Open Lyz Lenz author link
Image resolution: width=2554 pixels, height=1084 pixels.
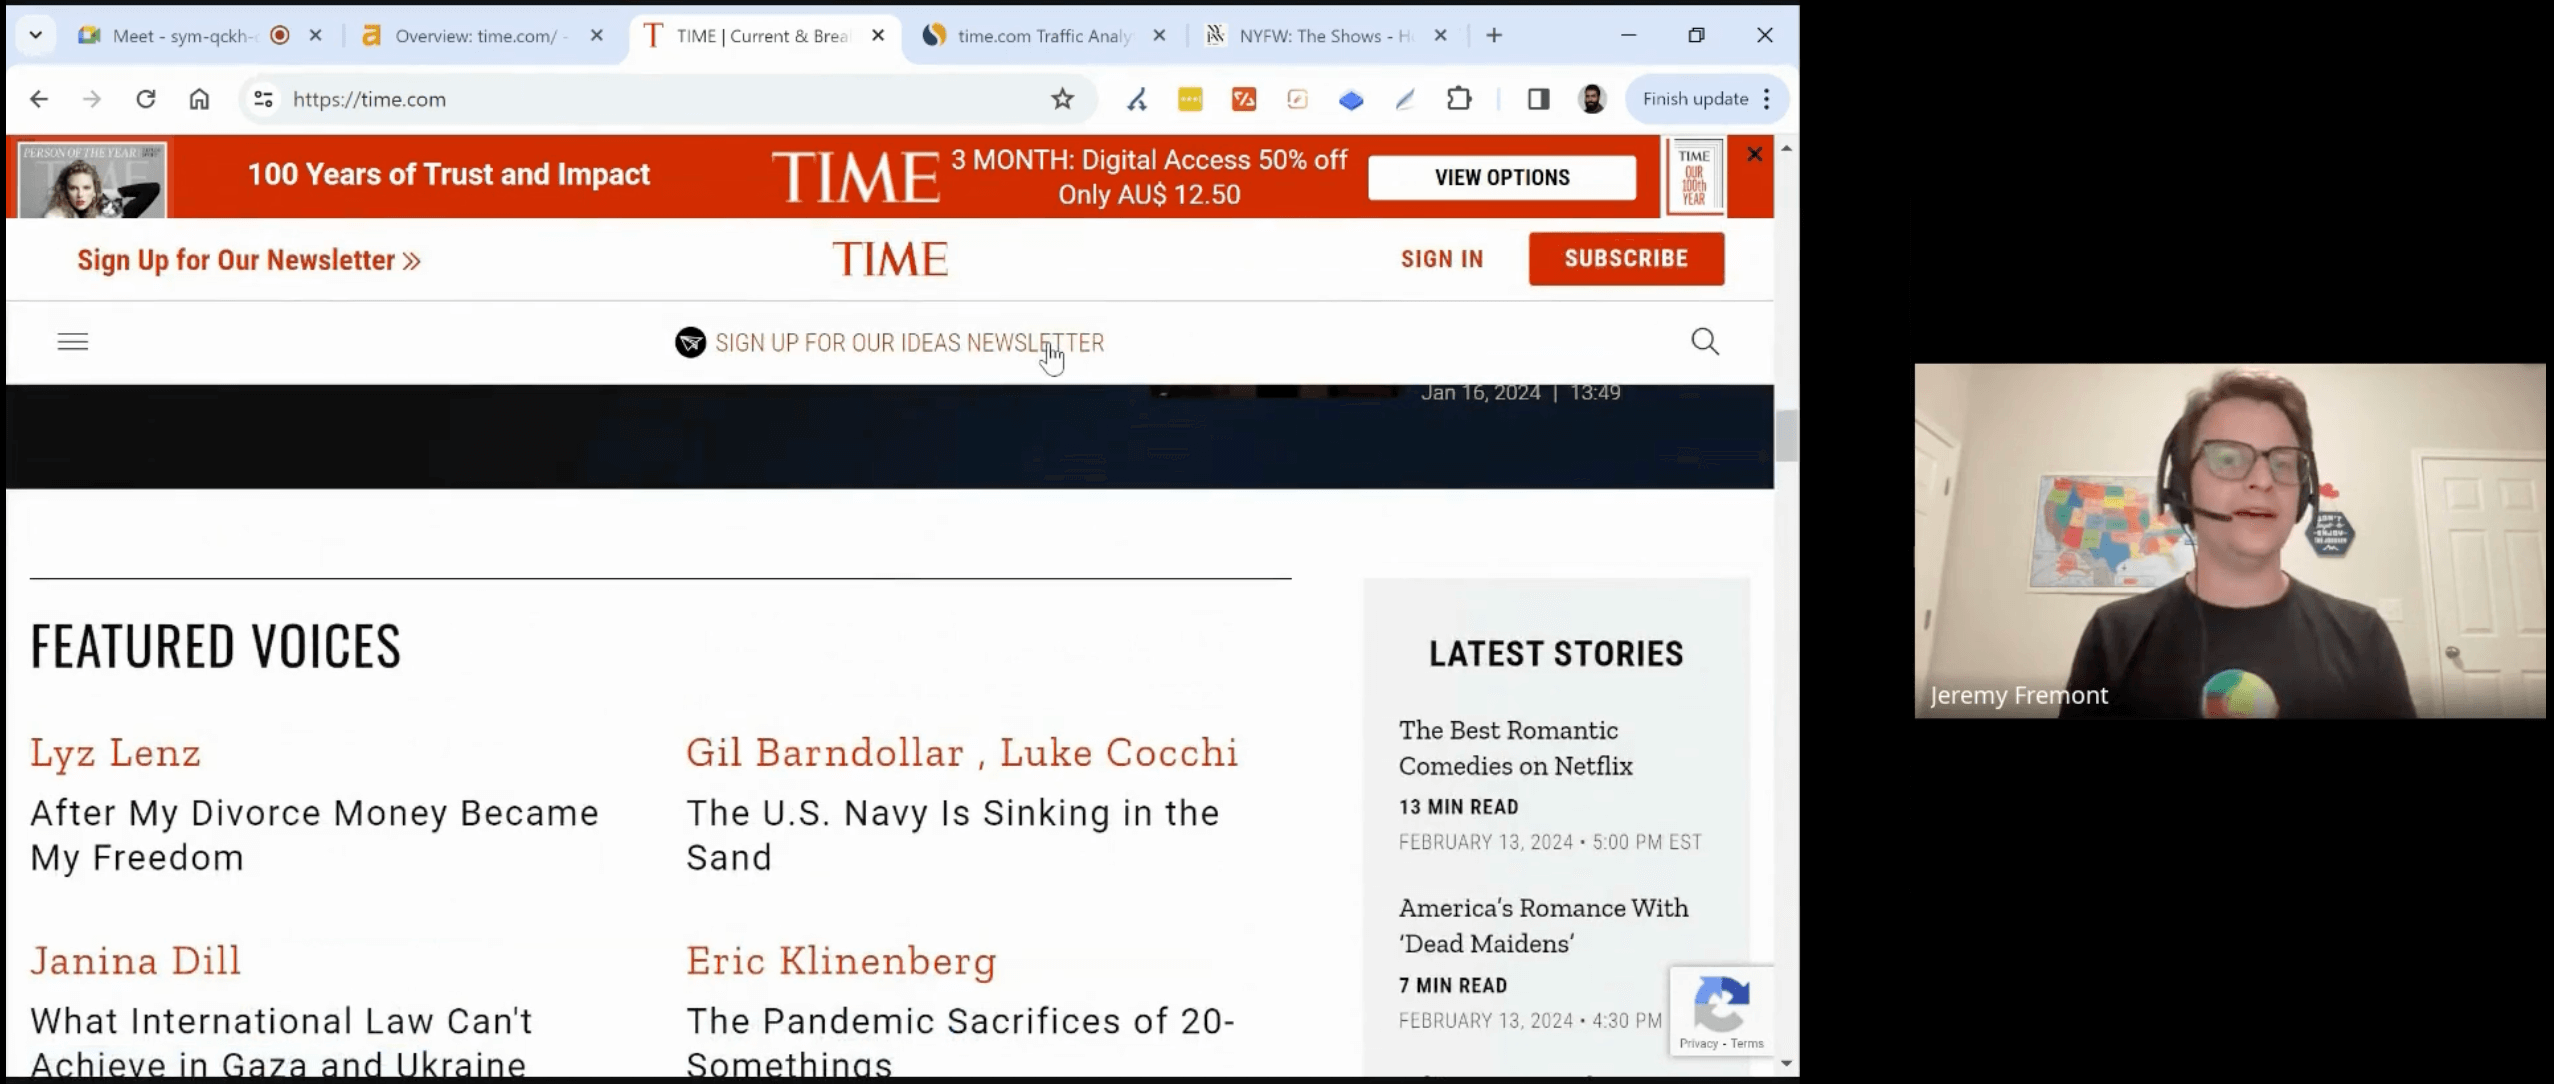point(116,753)
